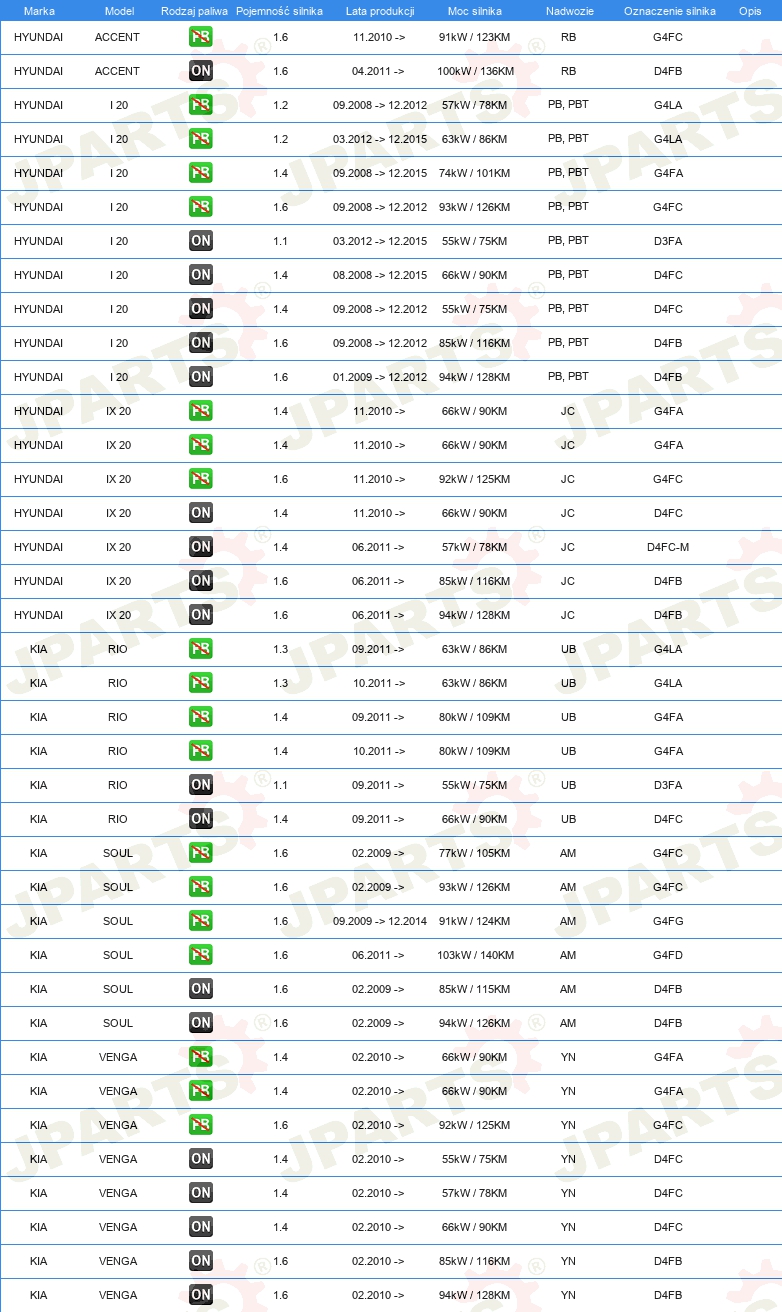Viewport: 782px width, 1312px height.
Task: Click body code YN in Venga 75KM row
Action: [x=568, y=1159]
